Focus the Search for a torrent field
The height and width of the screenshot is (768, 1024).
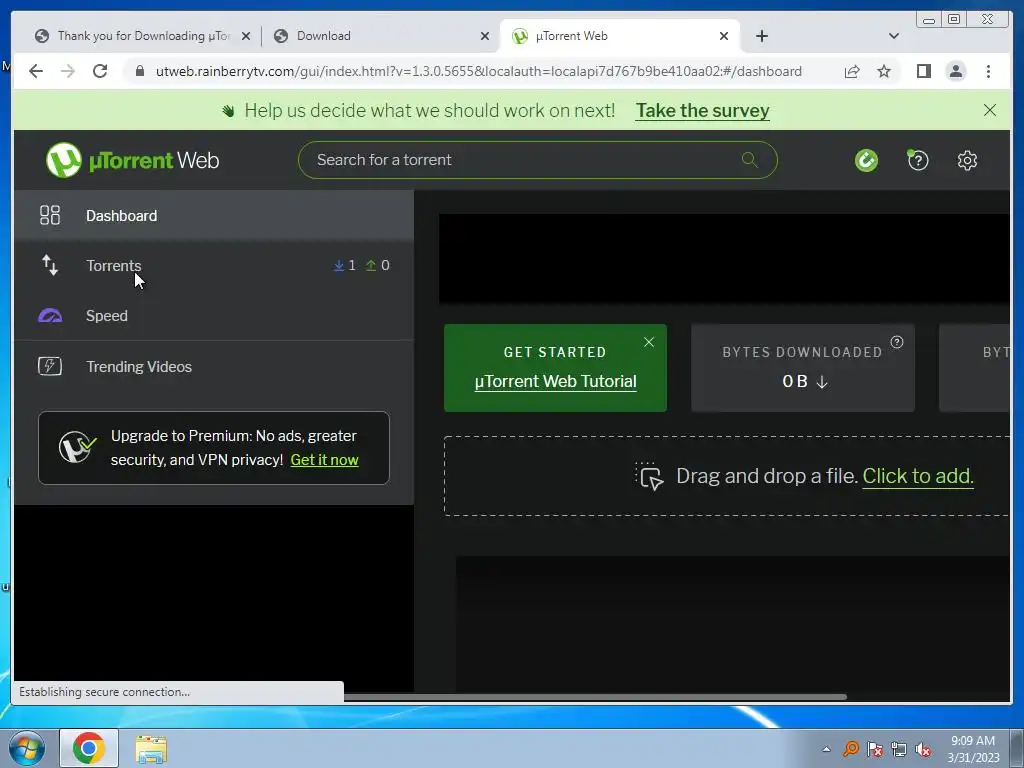point(537,160)
